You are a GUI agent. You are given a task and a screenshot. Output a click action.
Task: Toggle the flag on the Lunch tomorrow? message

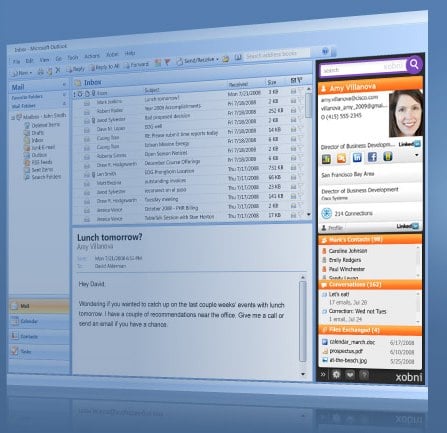click(x=300, y=90)
